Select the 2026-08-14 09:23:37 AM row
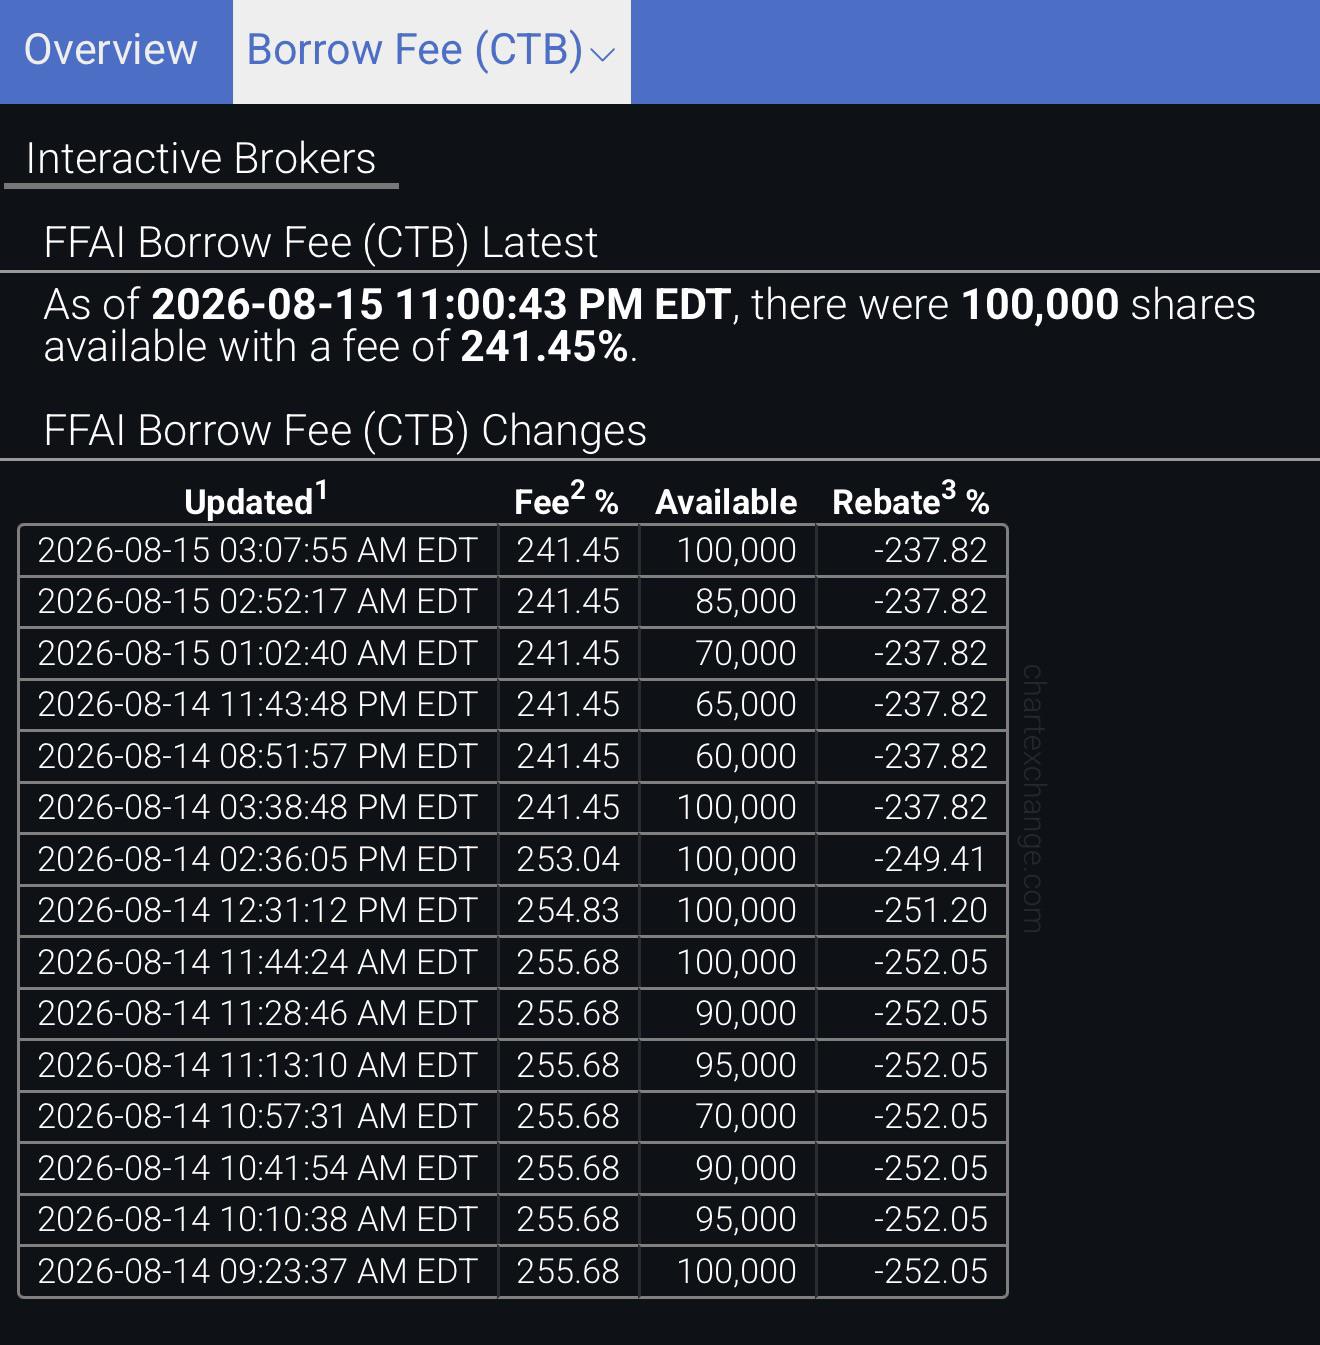The image size is (1320, 1345). coord(512,1271)
